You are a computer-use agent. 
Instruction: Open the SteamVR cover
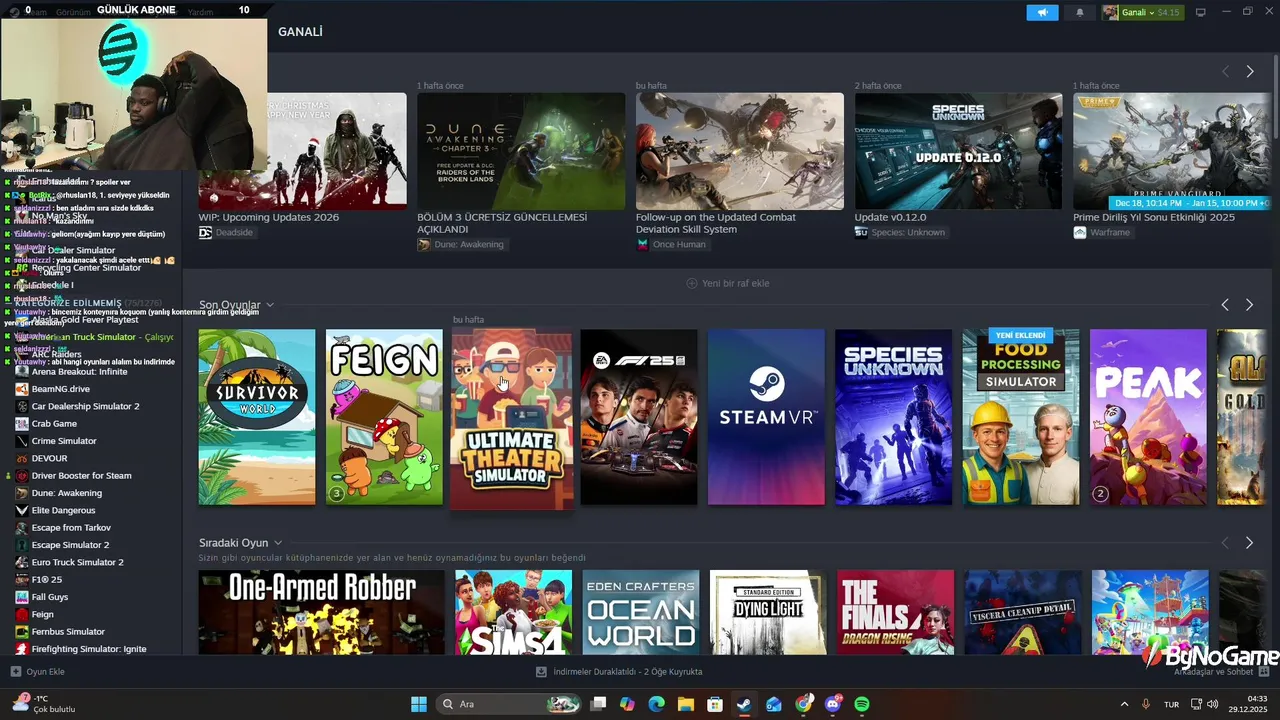point(766,417)
